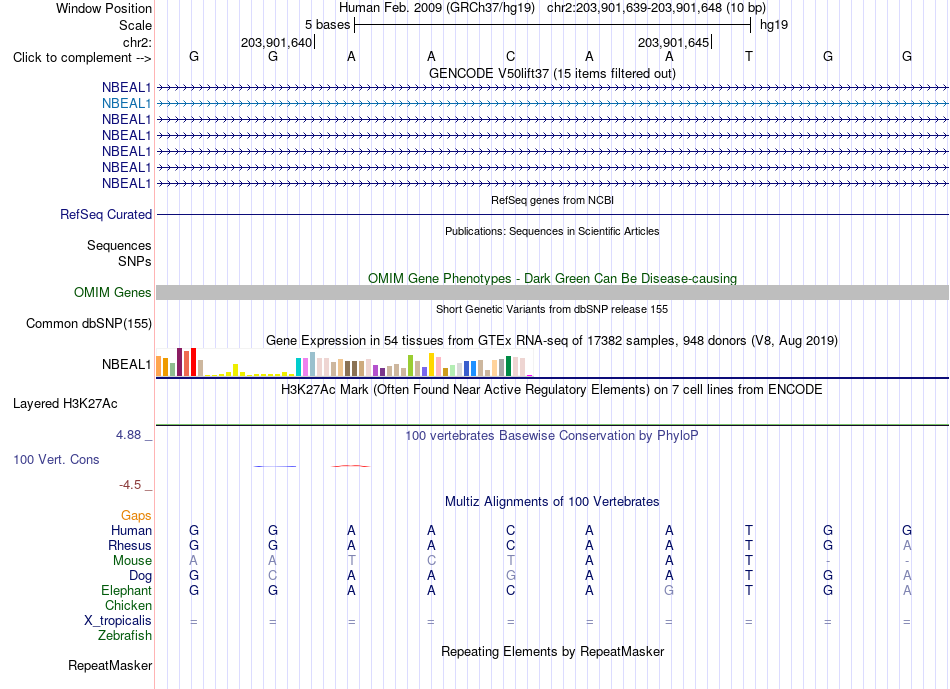Click the '-4.5' PhyloP lower scale value

[x=130, y=485]
